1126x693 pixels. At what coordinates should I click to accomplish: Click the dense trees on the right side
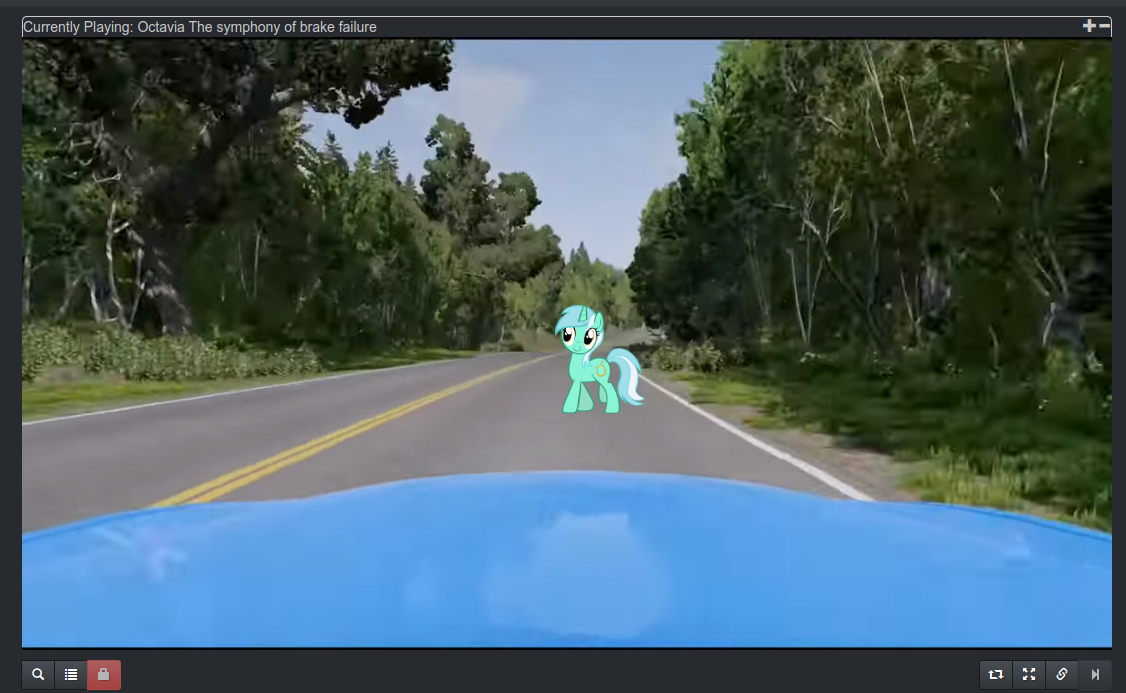click(x=900, y=200)
